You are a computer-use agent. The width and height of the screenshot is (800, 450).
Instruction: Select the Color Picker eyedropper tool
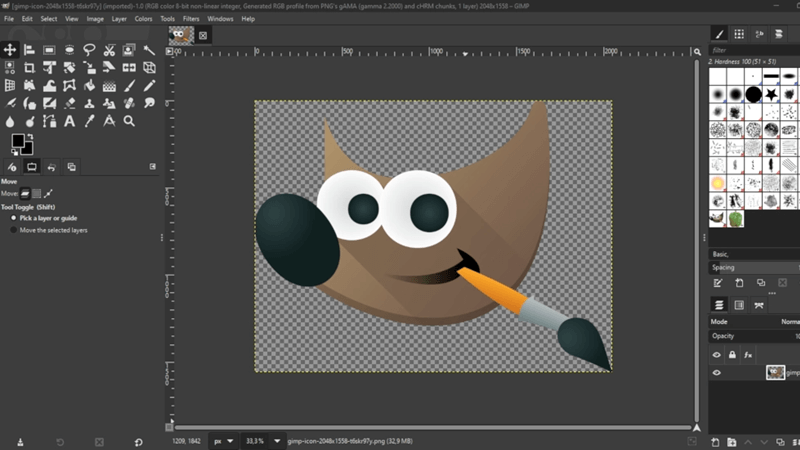(89, 121)
